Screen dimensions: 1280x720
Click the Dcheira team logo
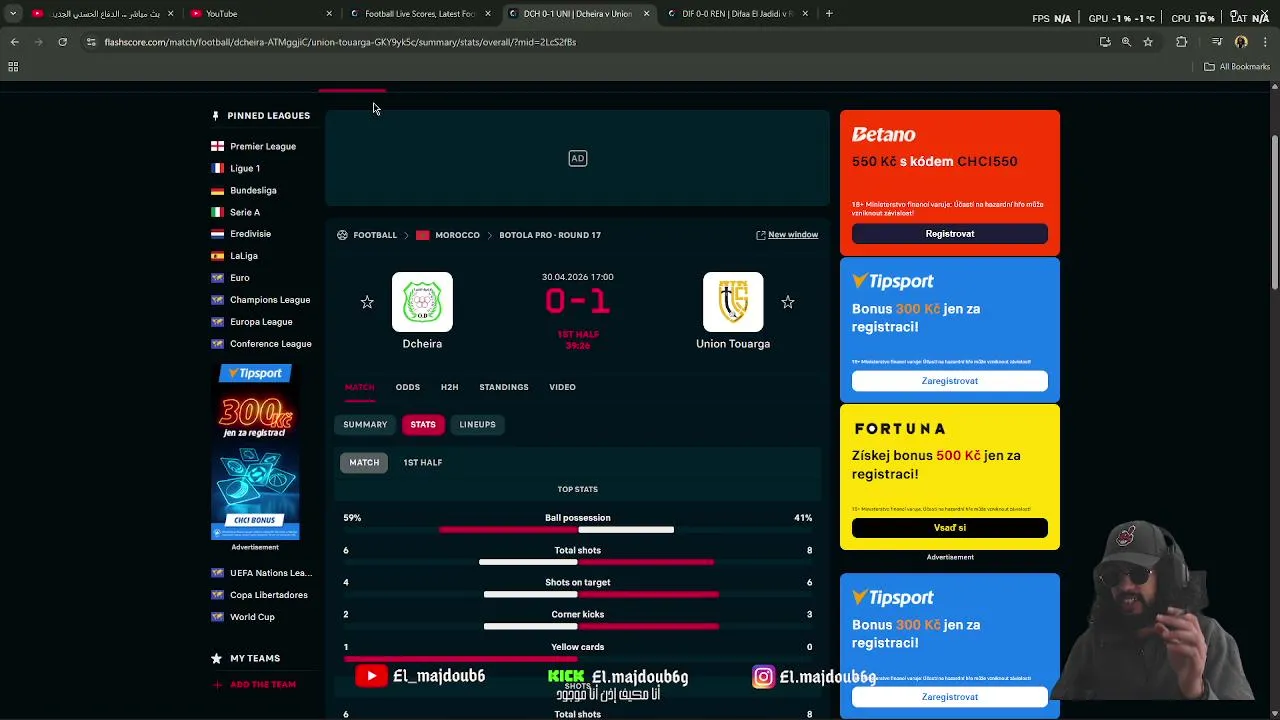[x=422, y=302]
